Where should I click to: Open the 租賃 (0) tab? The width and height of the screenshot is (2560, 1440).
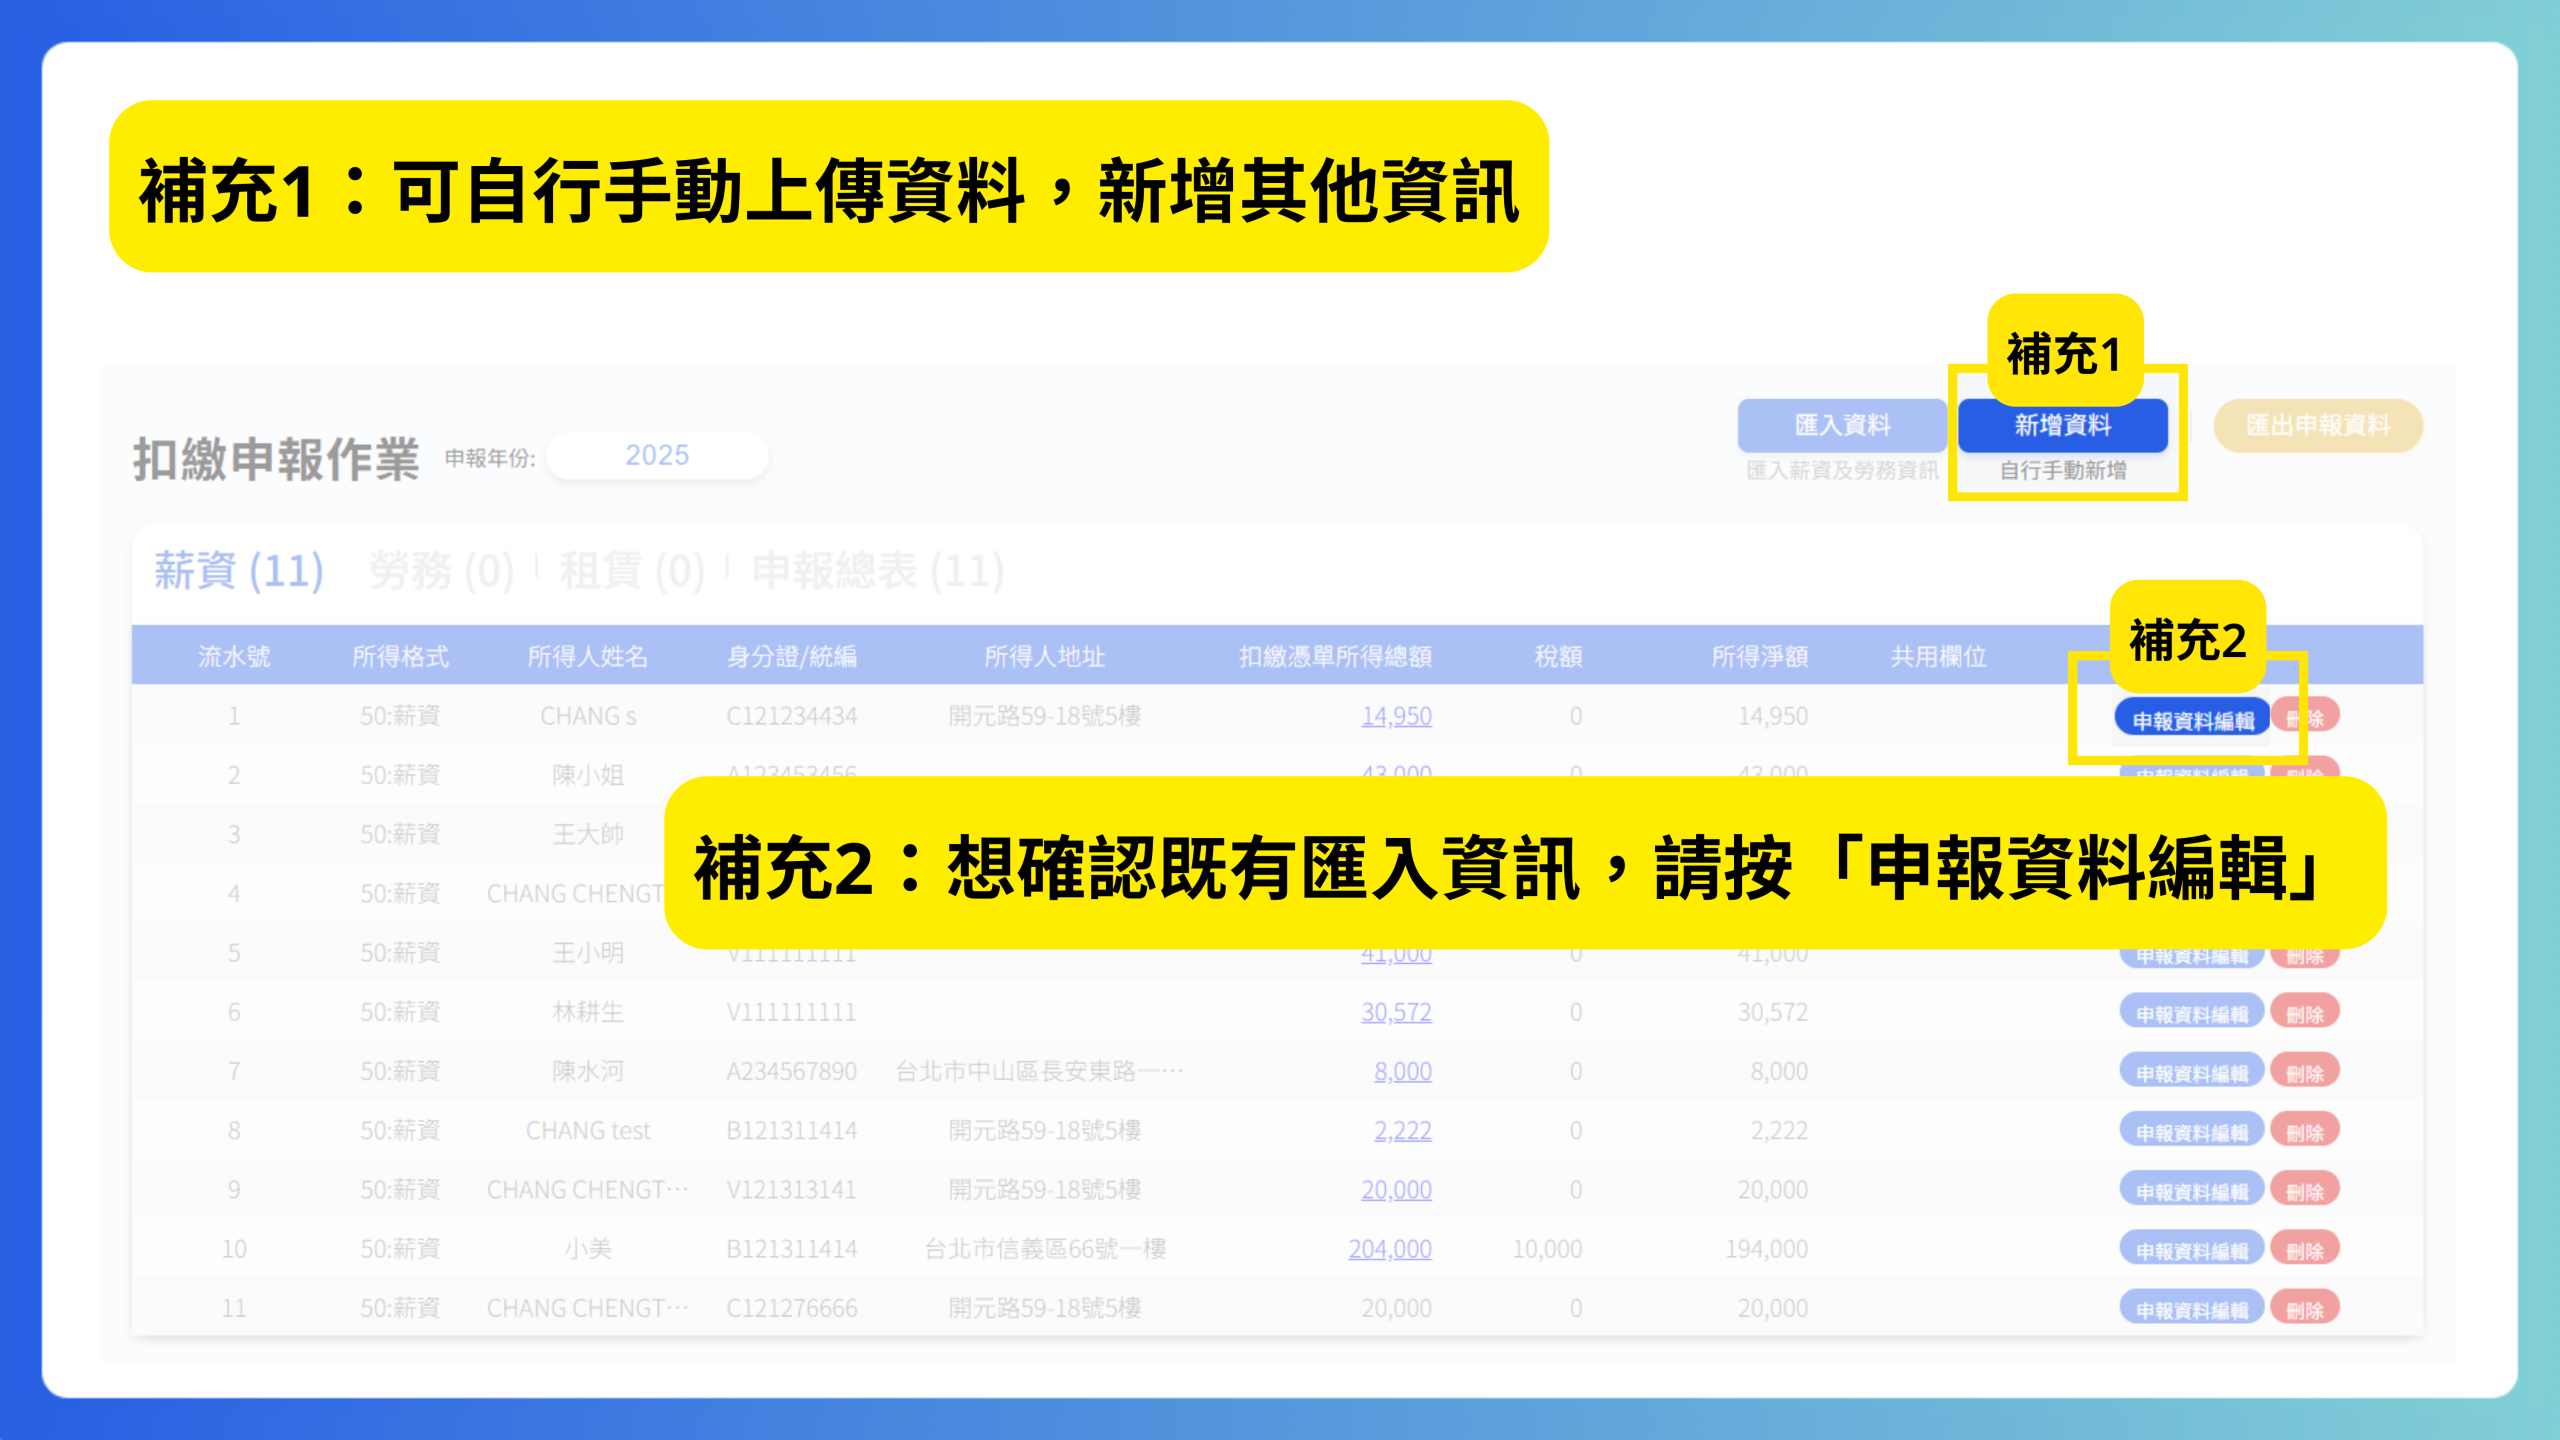632,571
